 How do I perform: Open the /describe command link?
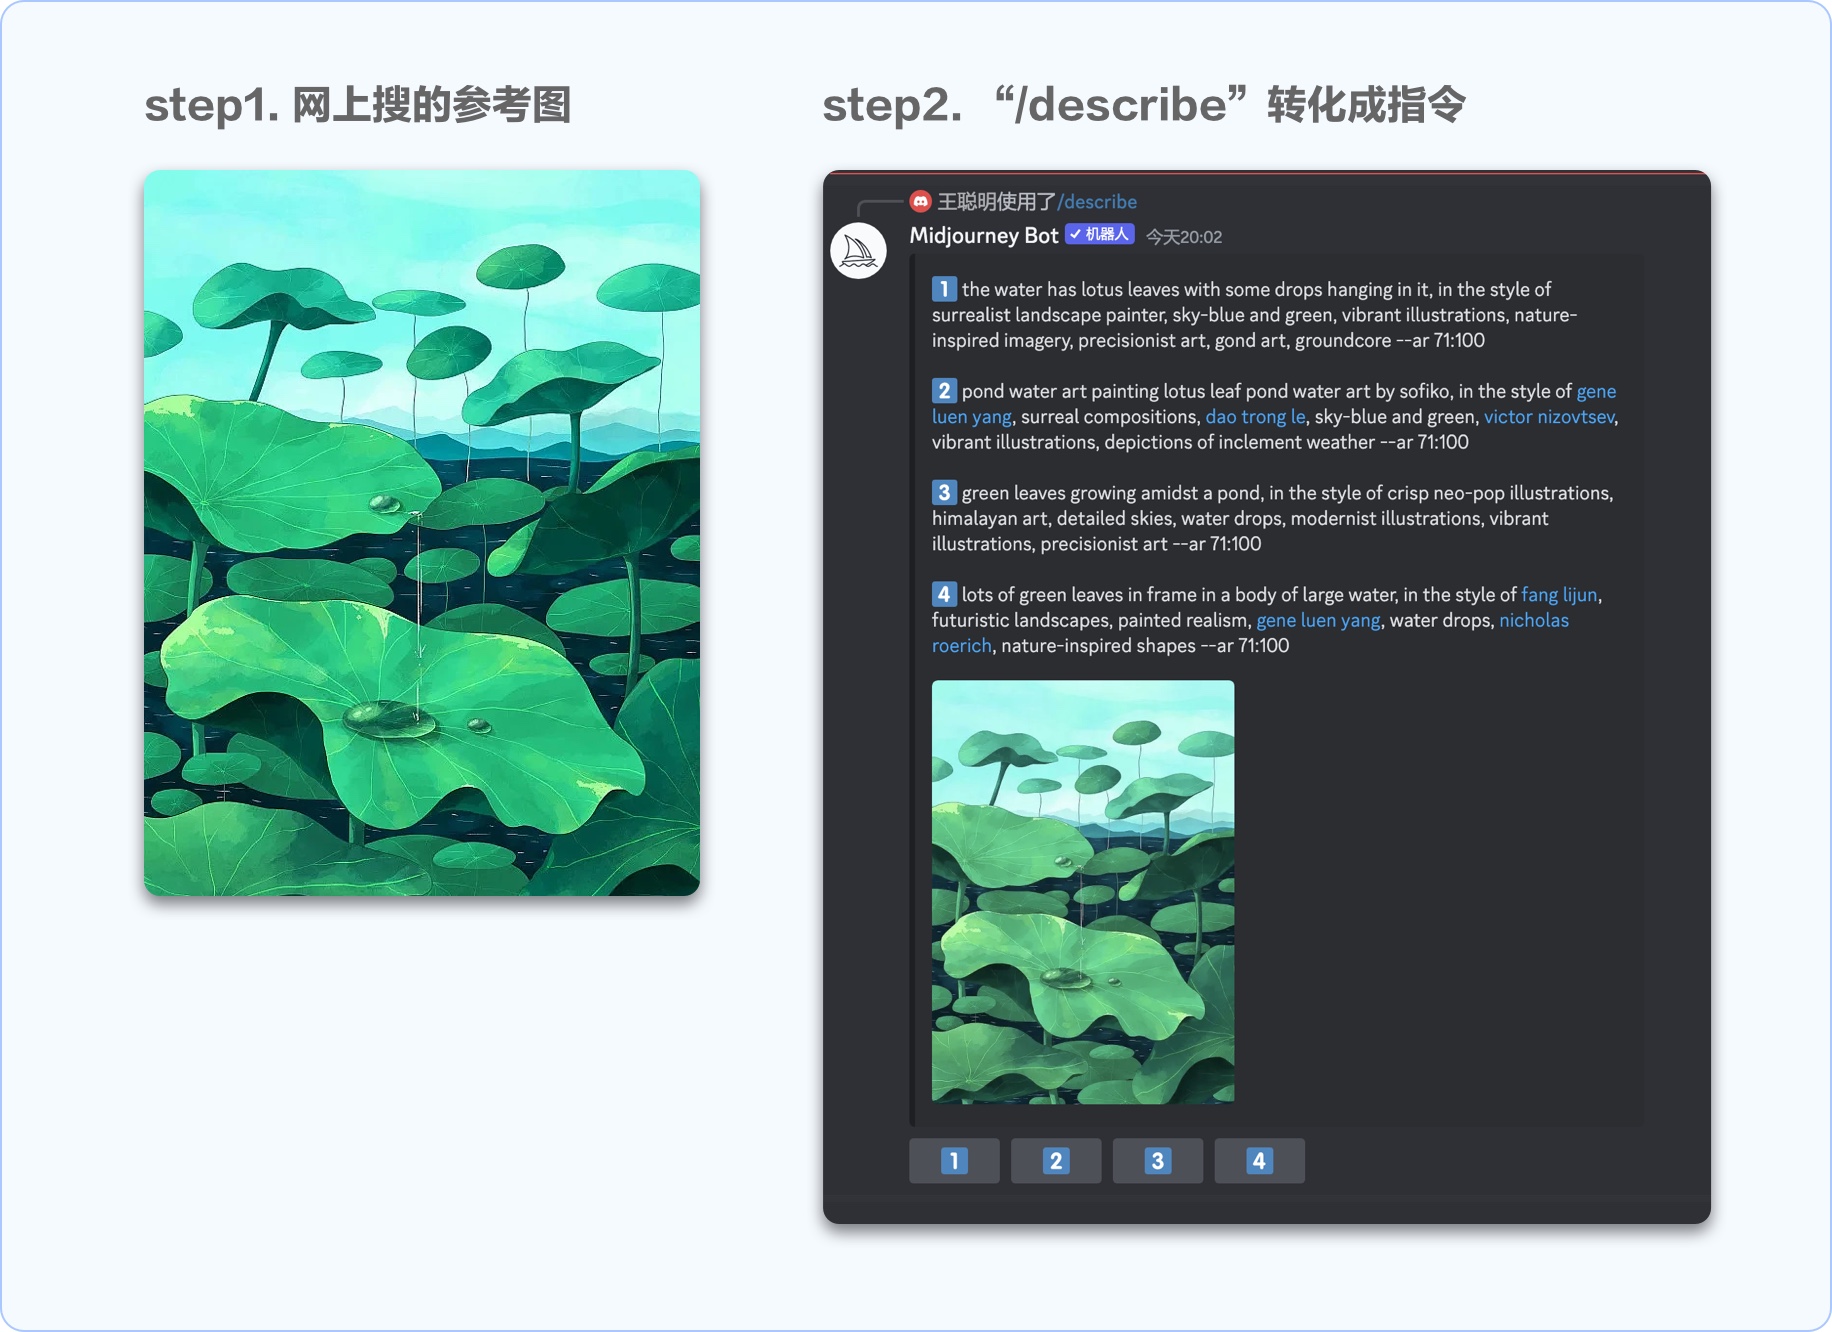click(1097, 202)
